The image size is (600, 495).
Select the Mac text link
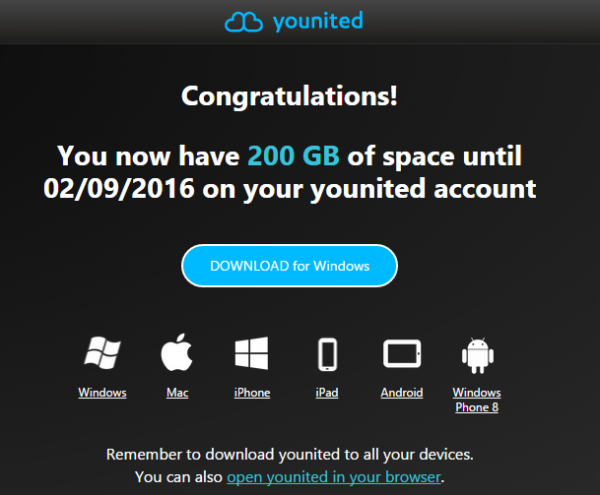177,393
